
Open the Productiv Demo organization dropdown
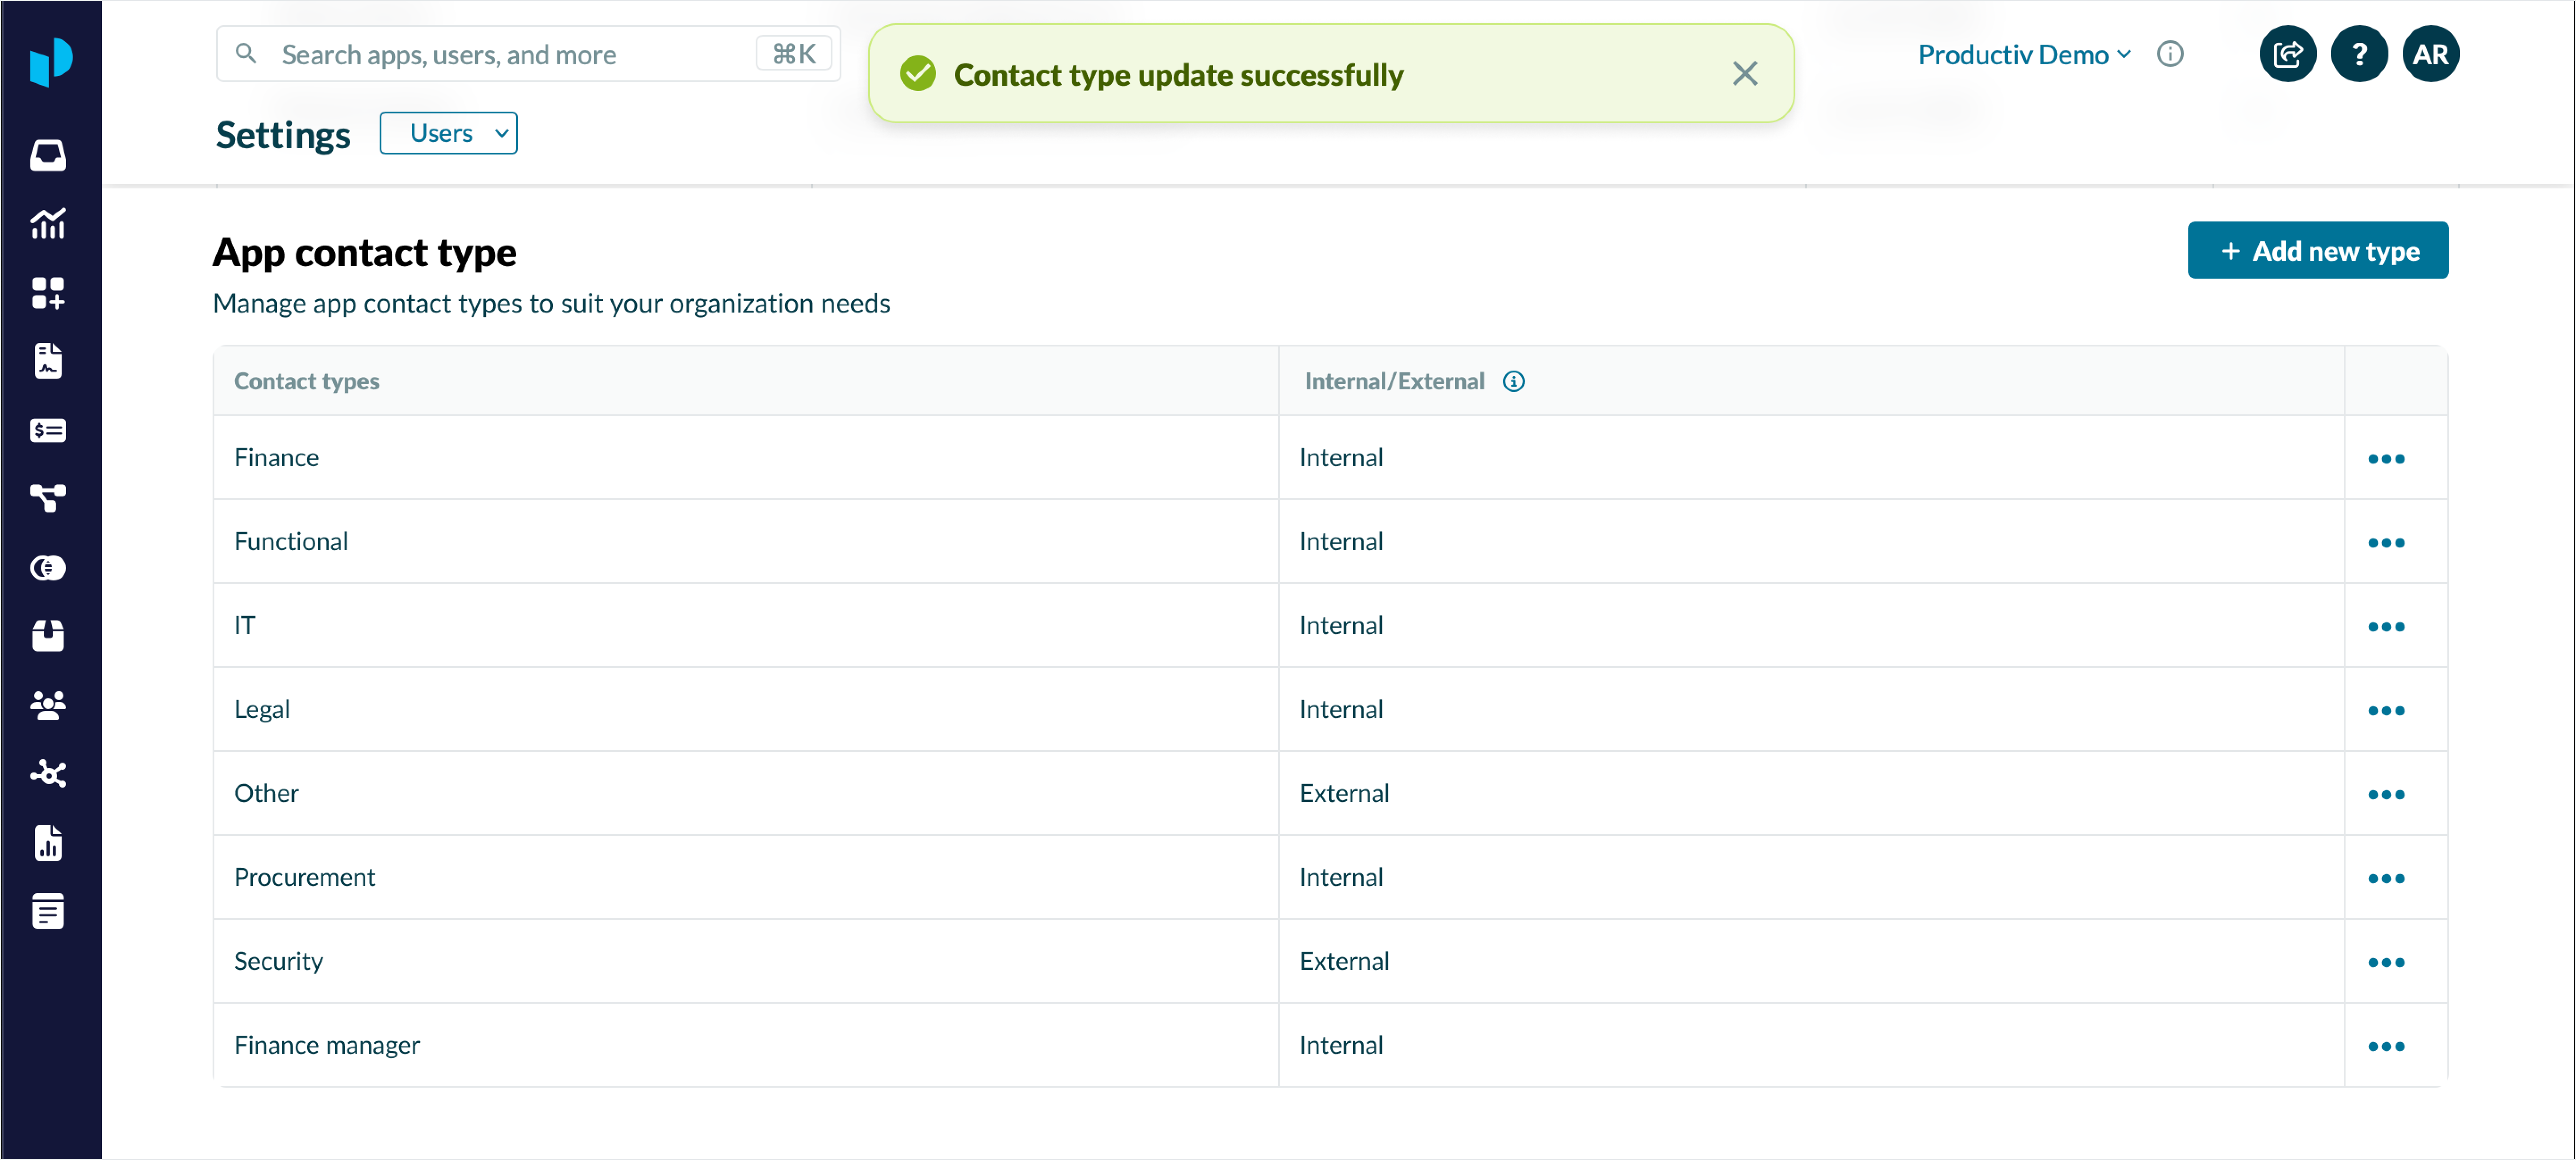2023,54
